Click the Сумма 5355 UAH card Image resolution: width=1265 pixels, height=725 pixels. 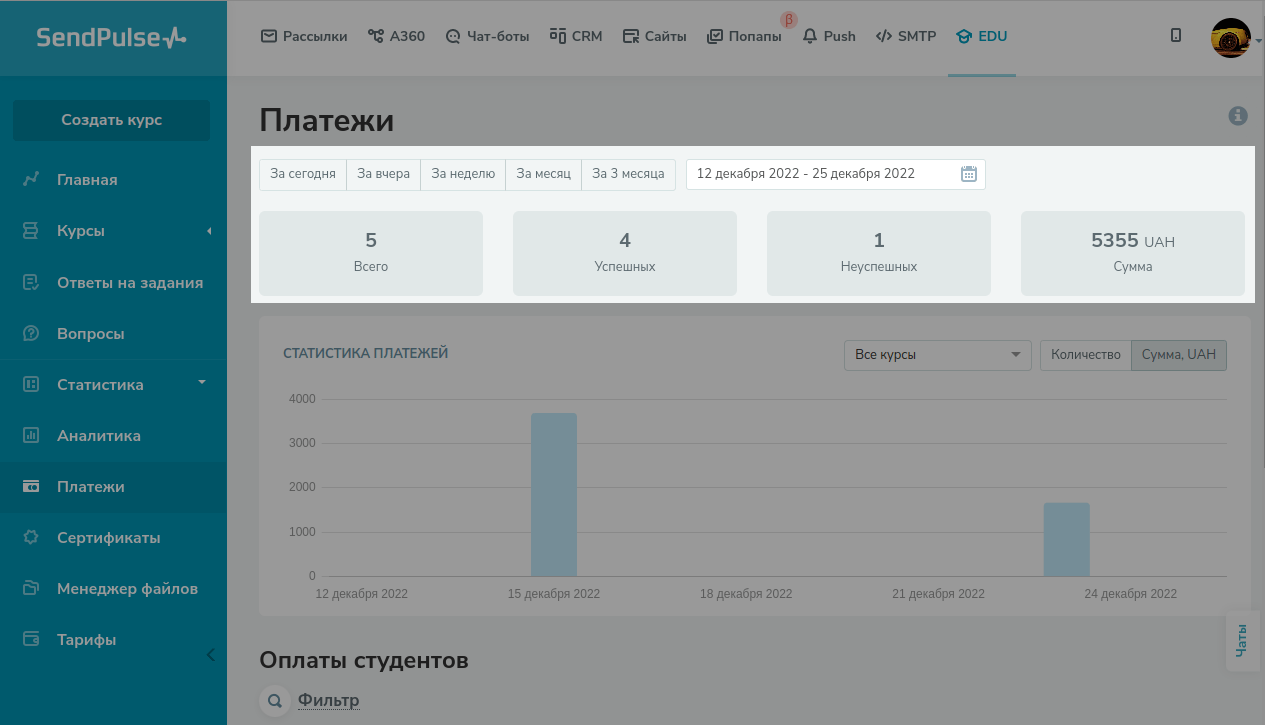click(x=1133, y=253)
